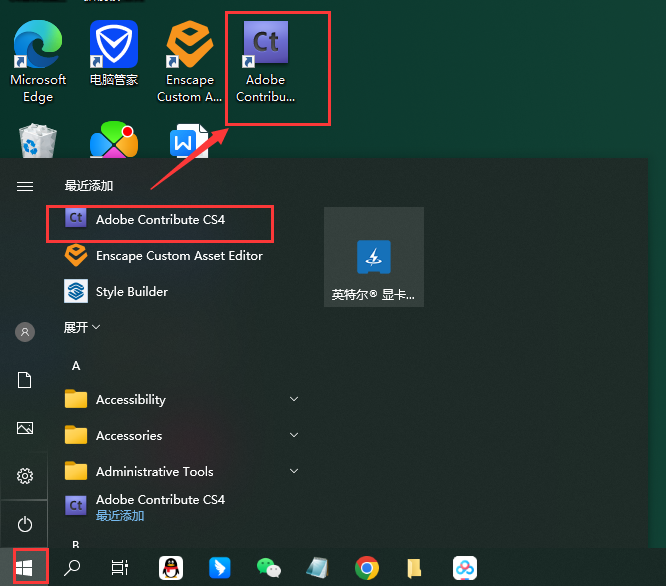
Task: Expand the Accessories folder
Action: 183,436
